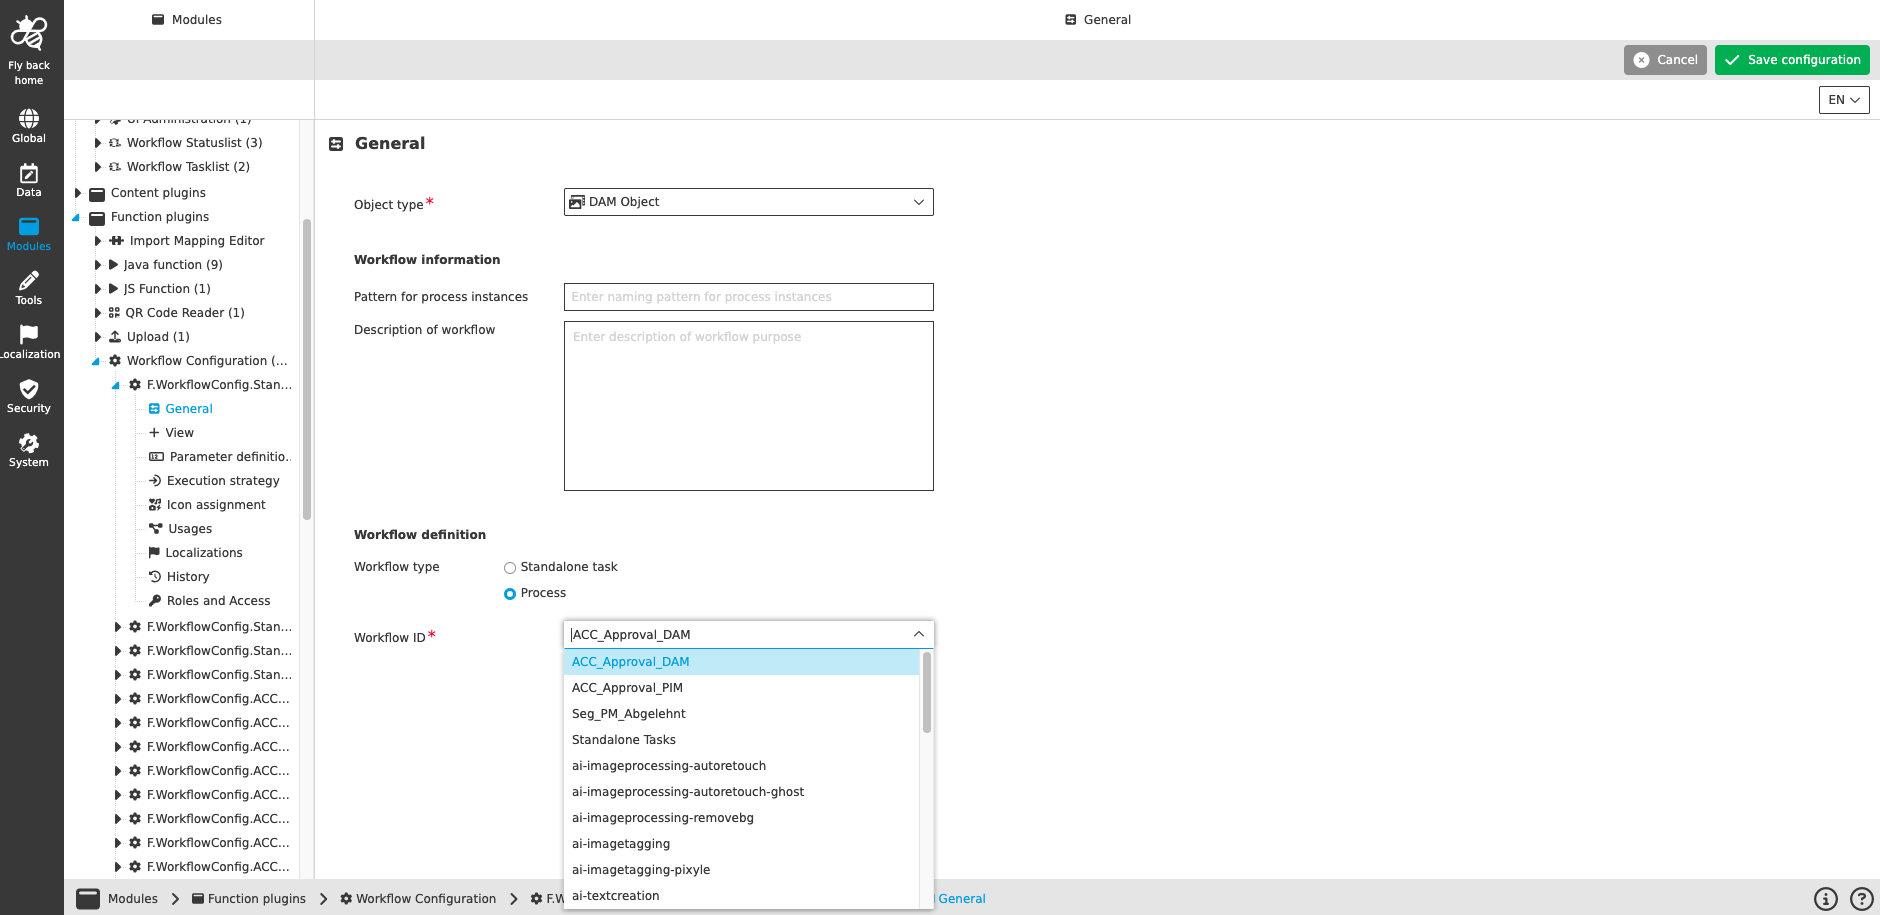Choose the highlighted ACC_Approval_DAM list option
Screen dimensions: 1880x915
[x=741, y=662]
